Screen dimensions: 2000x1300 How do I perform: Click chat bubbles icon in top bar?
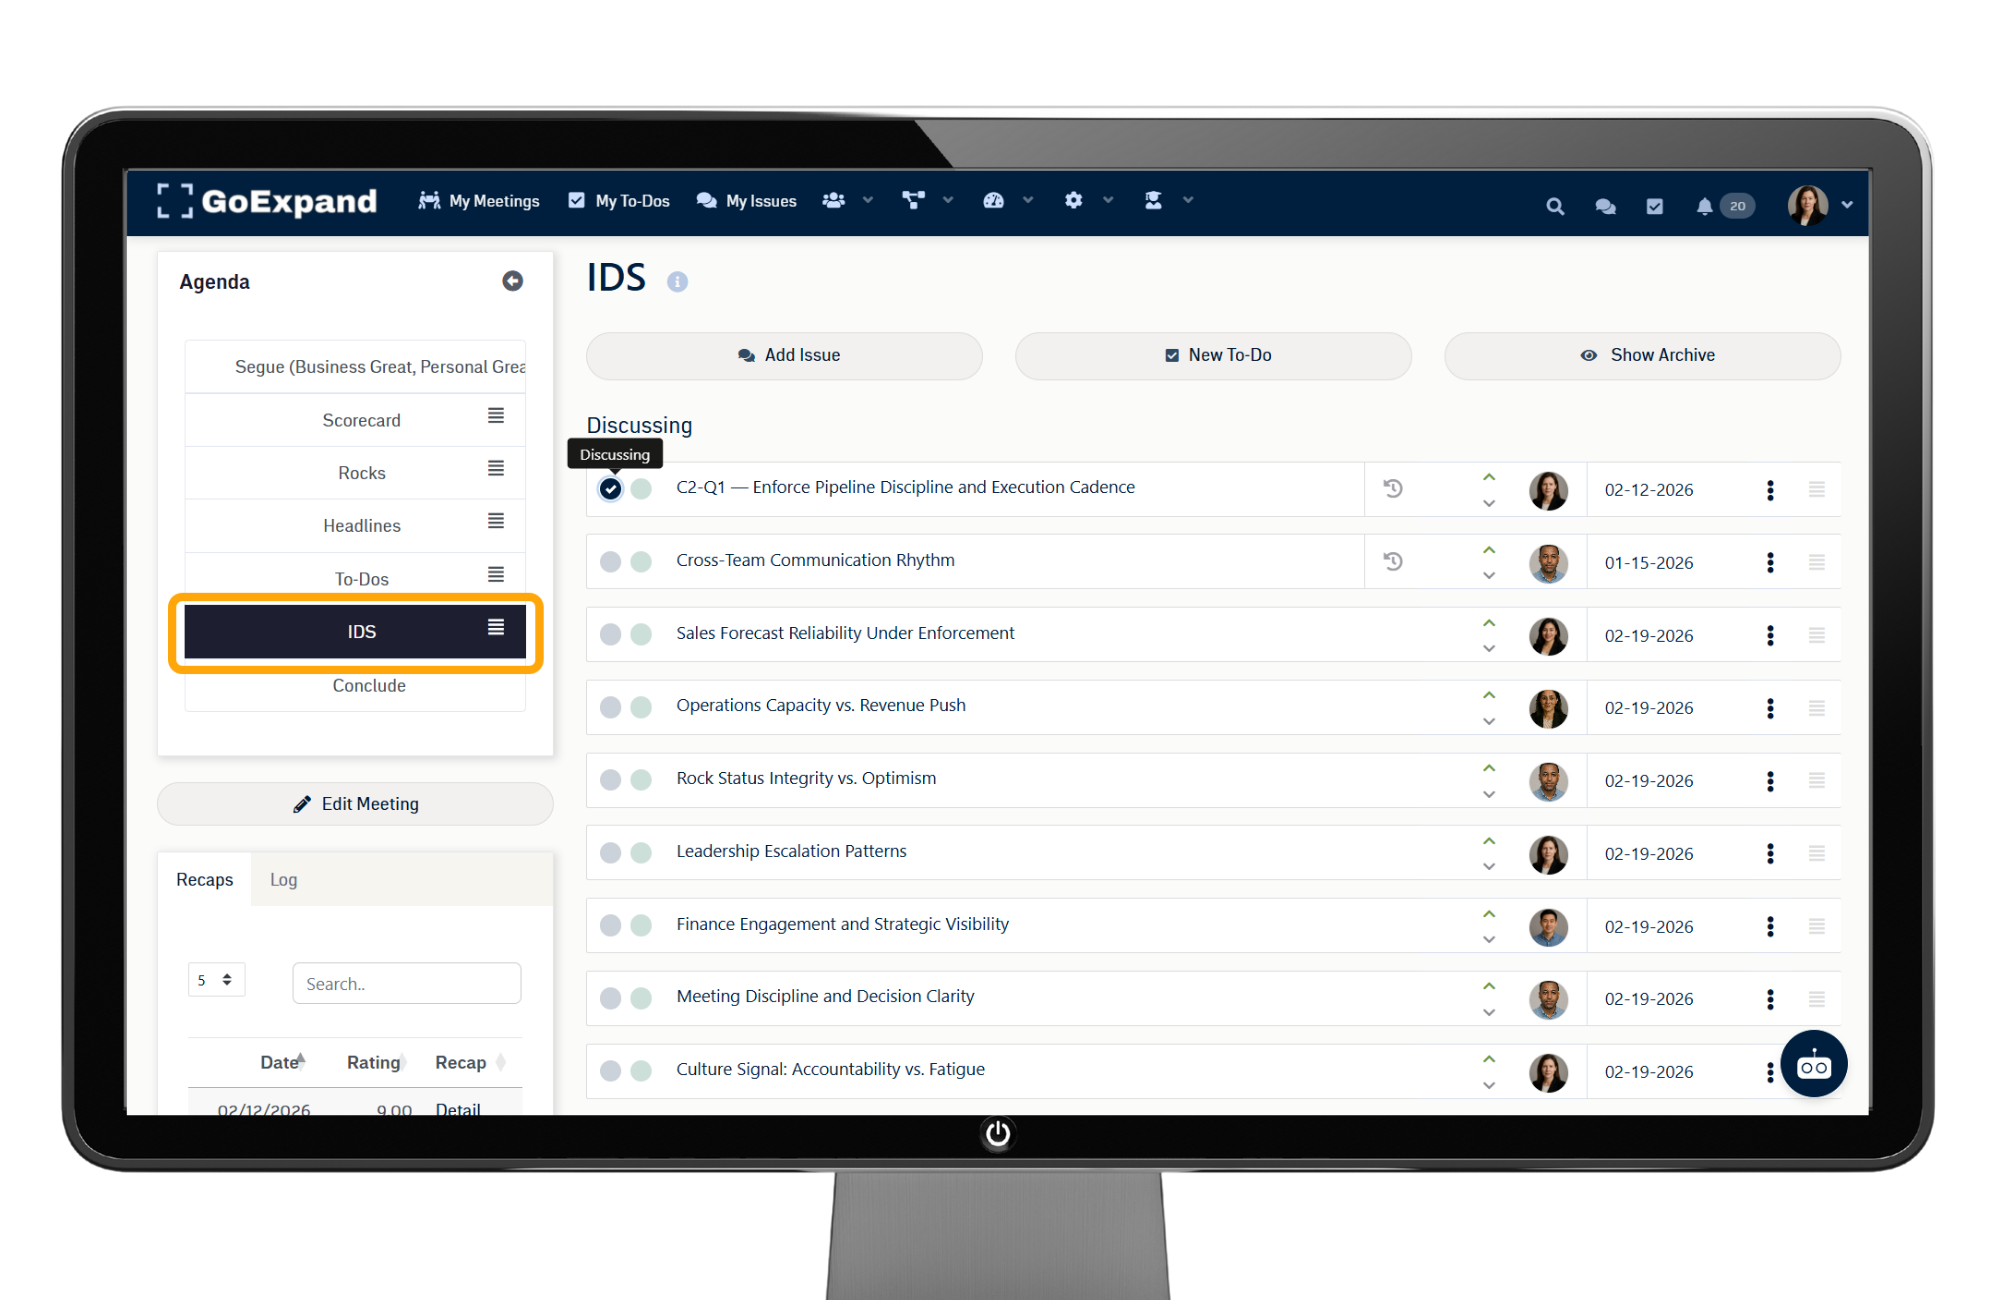(1605, 206)
